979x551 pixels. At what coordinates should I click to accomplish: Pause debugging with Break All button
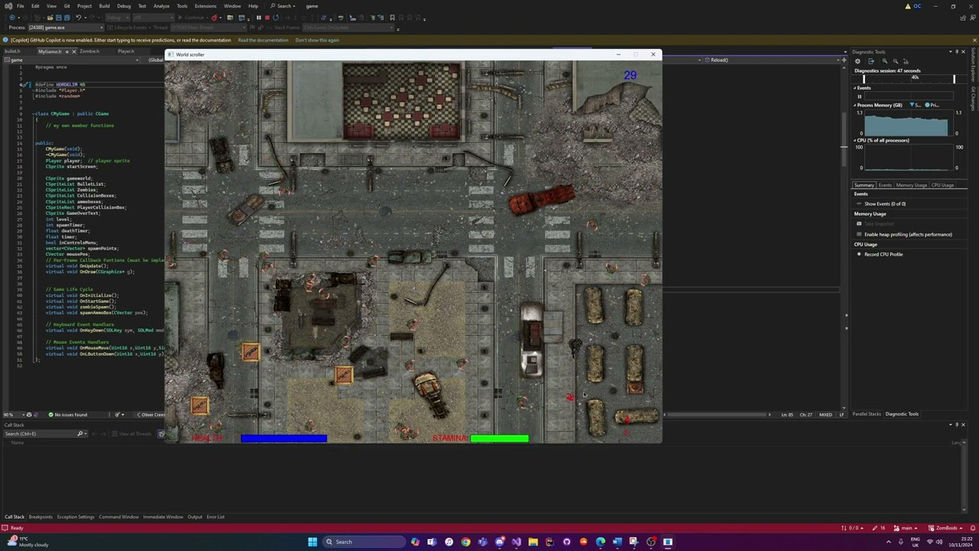(x=258, y=17)
